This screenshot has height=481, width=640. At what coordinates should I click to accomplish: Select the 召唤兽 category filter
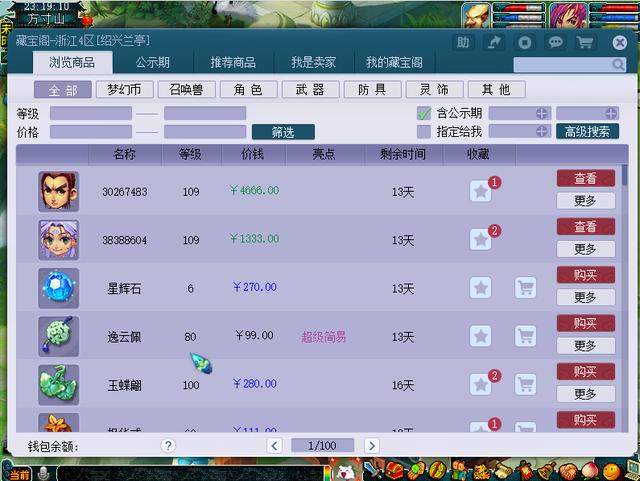click(x=187, y=89)
